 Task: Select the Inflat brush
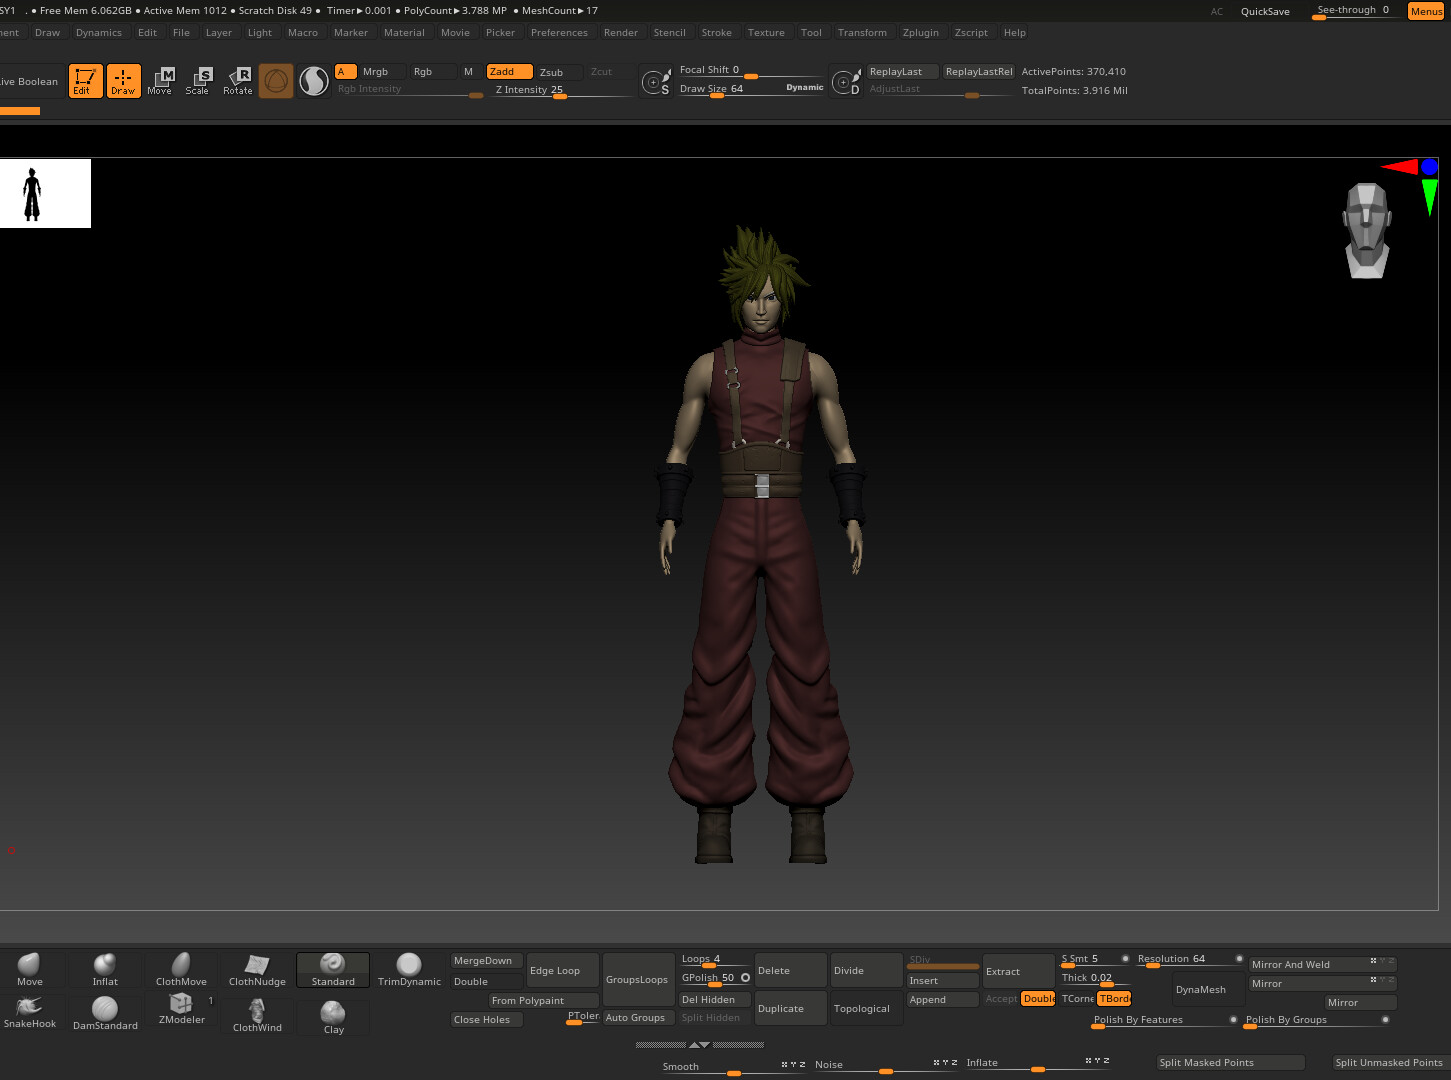pyautogui.click(x=105, y=969)
